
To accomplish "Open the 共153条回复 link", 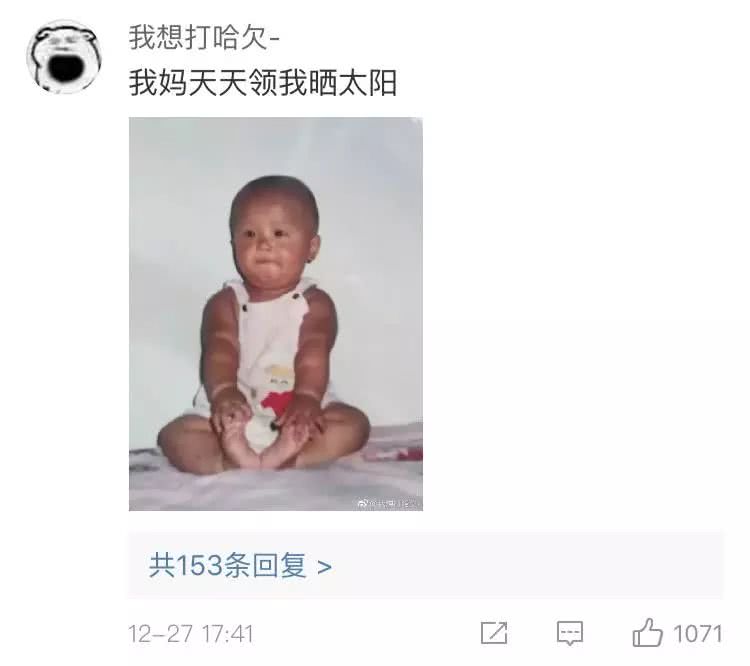I will click(240, 566).
